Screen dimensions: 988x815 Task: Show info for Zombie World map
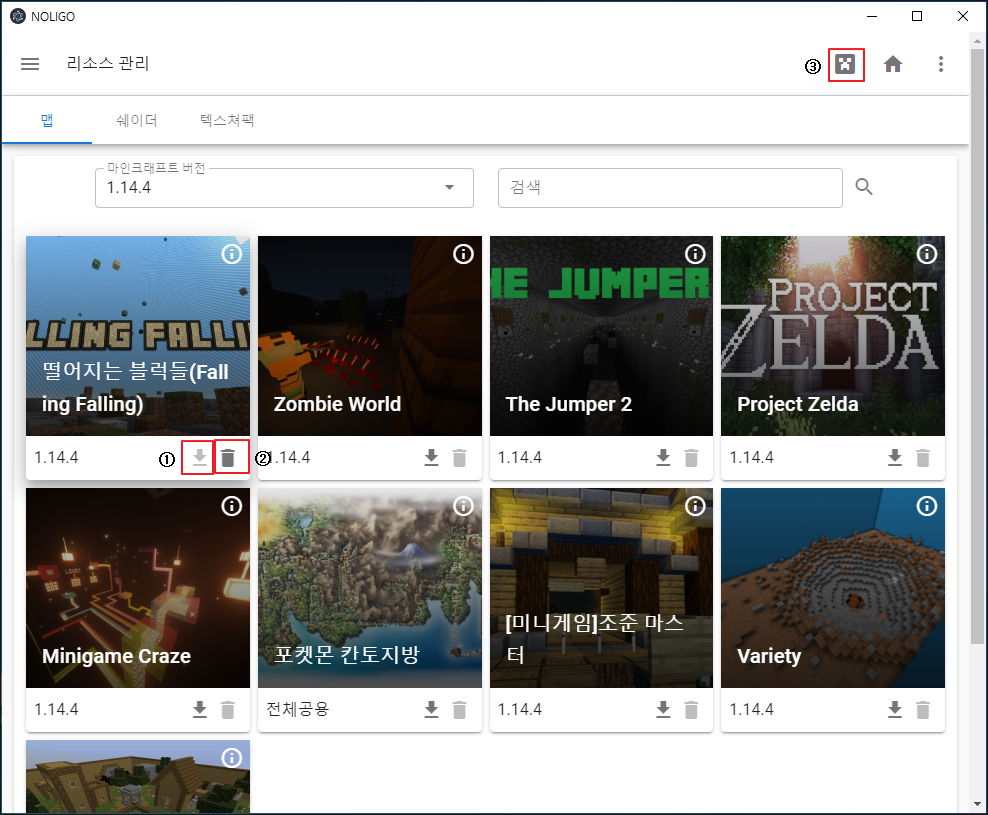click(464, 254)
